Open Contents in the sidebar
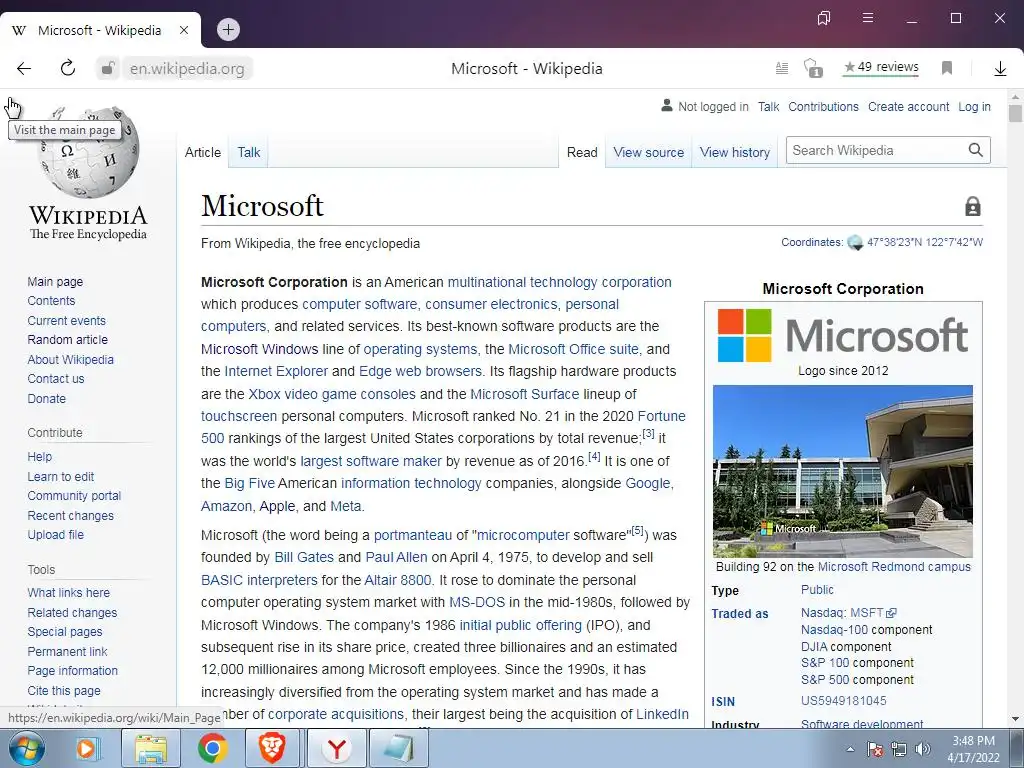The height and width of the screenshot is (768, 1024). (52, 300)
